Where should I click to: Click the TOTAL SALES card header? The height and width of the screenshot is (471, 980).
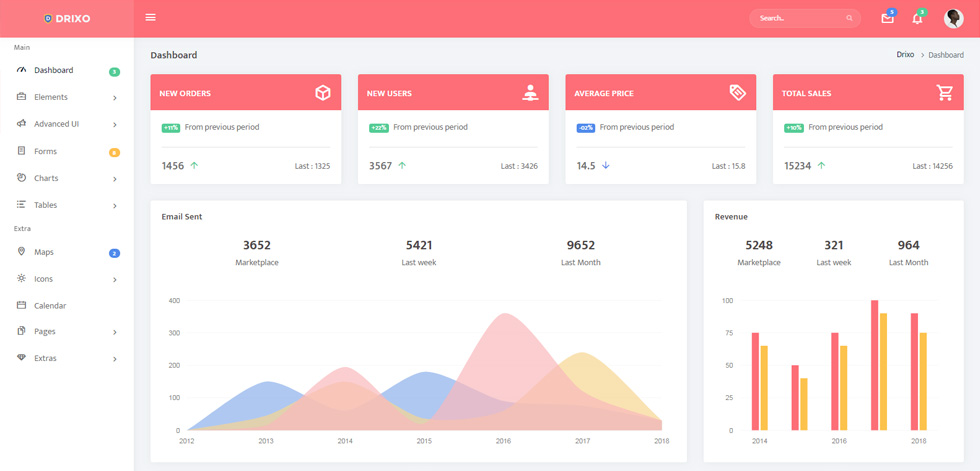coord(868,92)
